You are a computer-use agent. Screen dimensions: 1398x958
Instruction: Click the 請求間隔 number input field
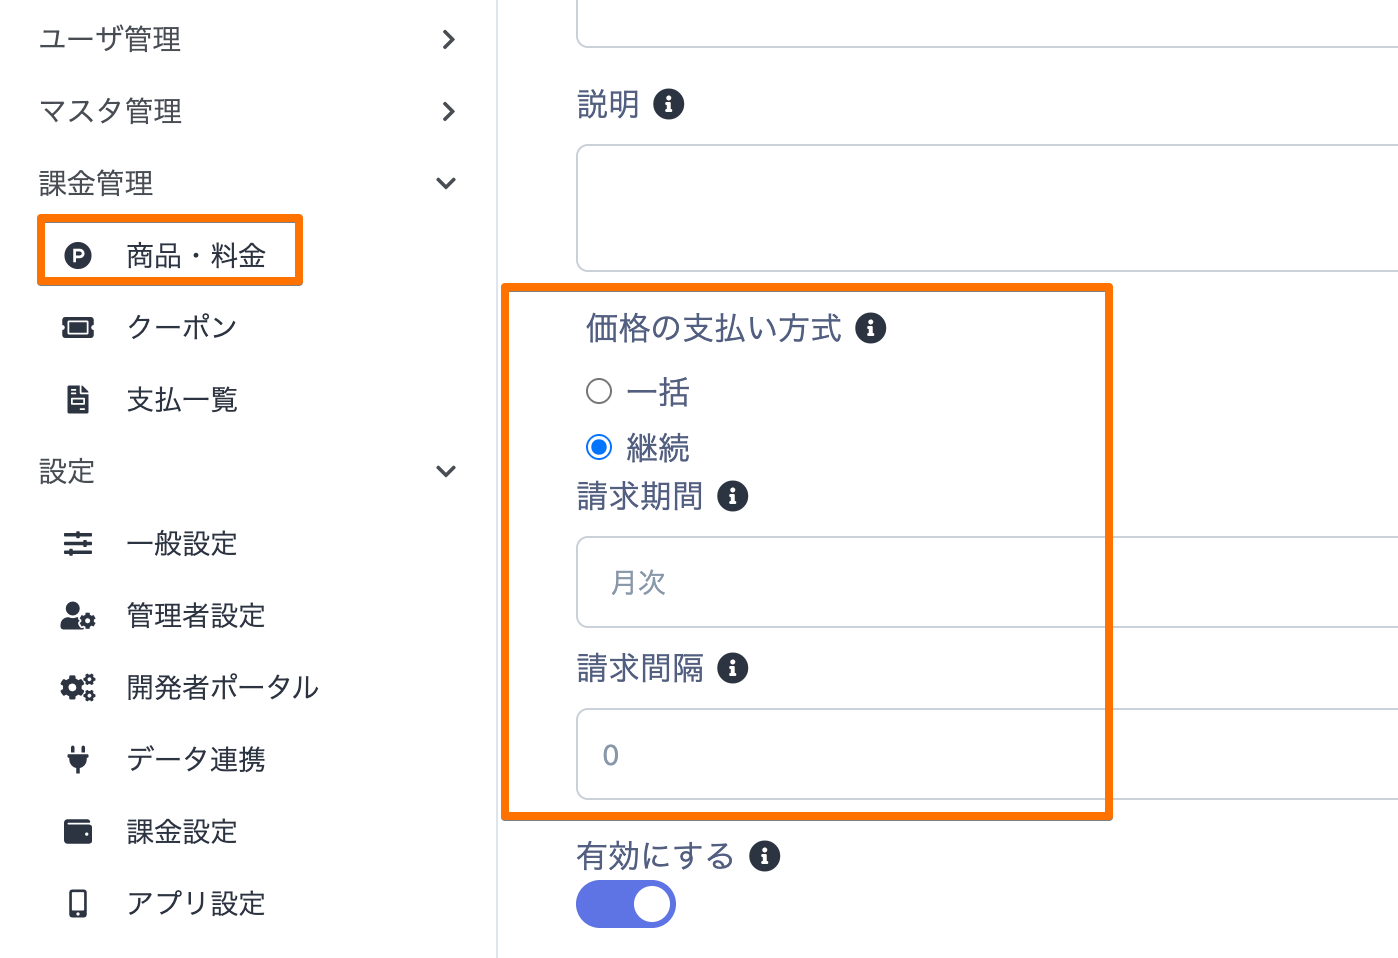pos(987,754)
